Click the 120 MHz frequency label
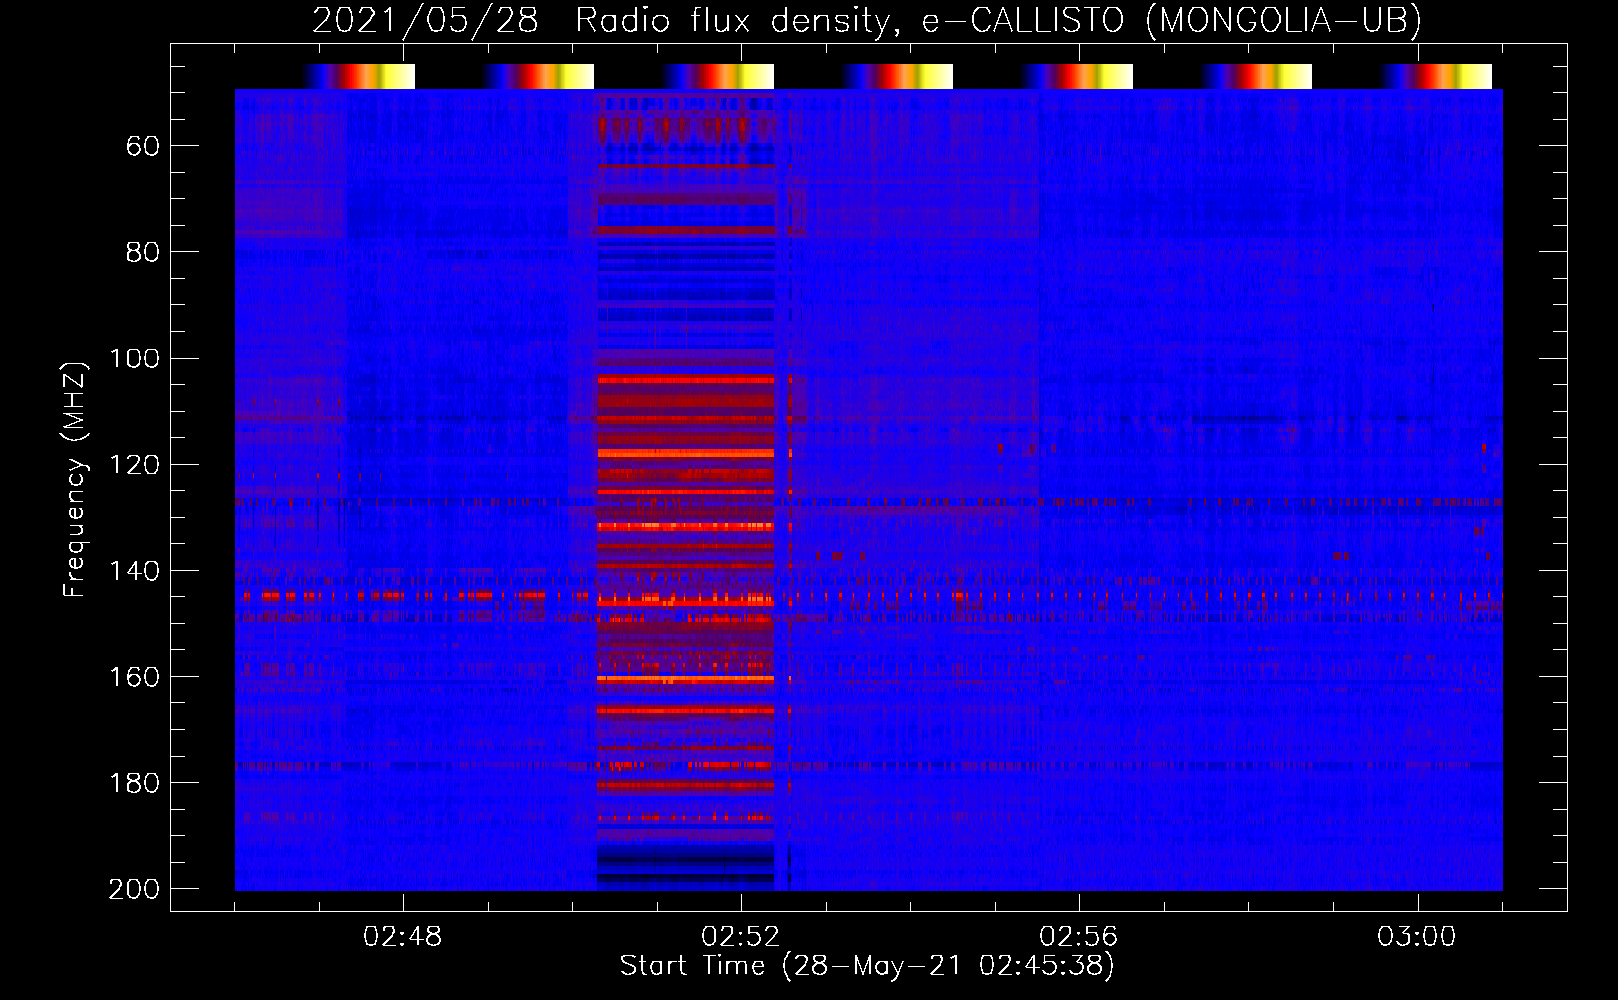This screenshot has width=1618, height=1000. pos(134,465)
